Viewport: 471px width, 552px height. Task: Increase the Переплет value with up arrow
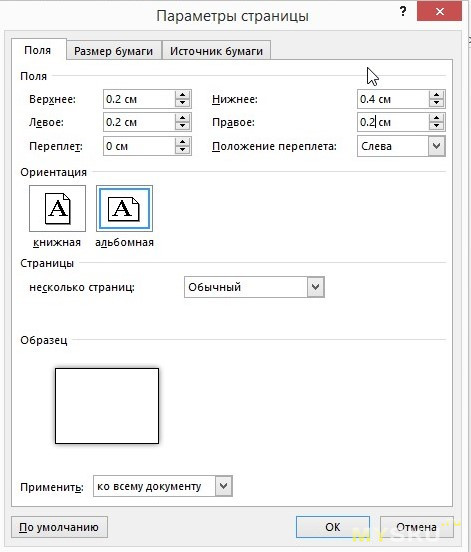click(182, 142)
